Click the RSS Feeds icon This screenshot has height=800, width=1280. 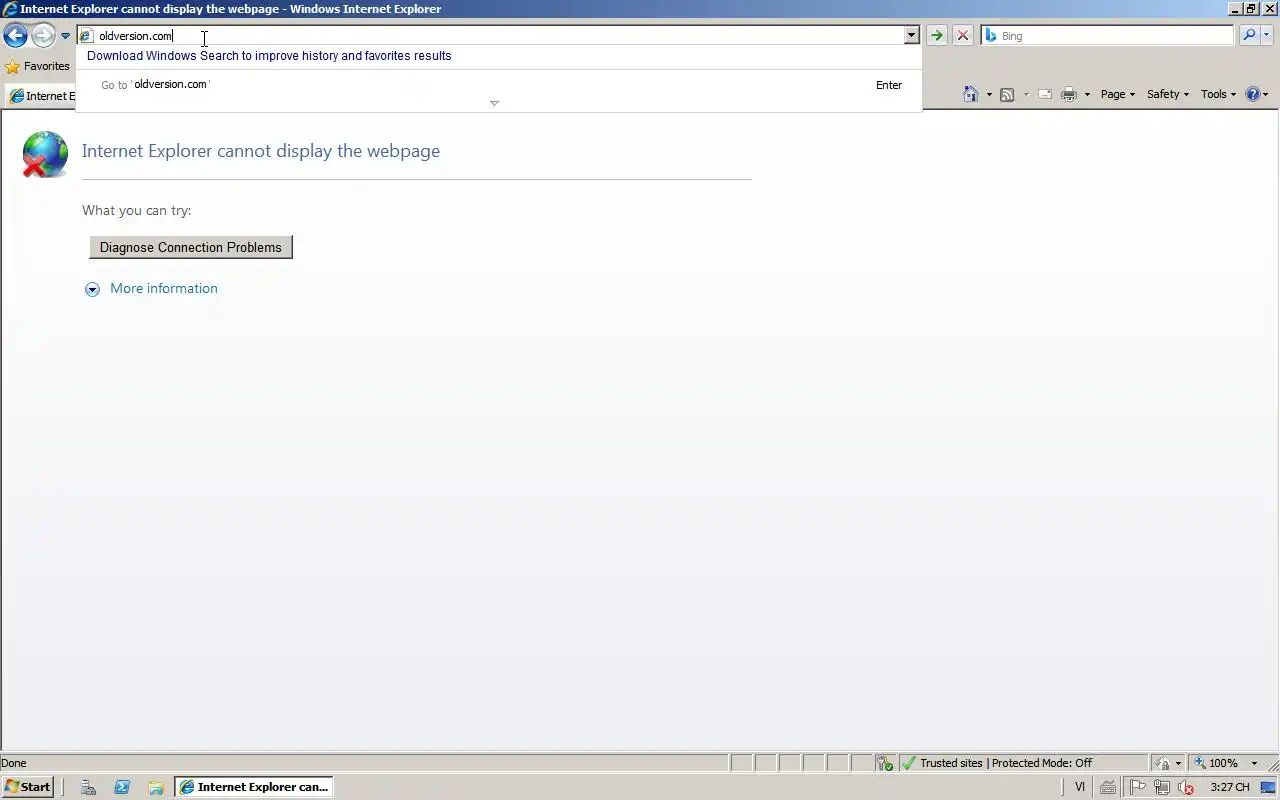click(x=1007, y=95)
